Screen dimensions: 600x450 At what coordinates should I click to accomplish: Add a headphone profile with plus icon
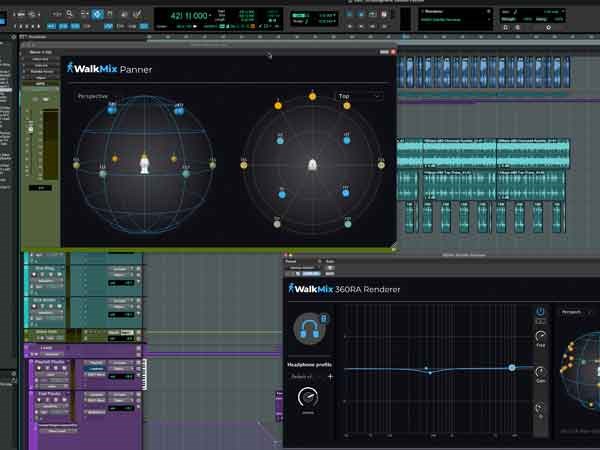[331, 376]
